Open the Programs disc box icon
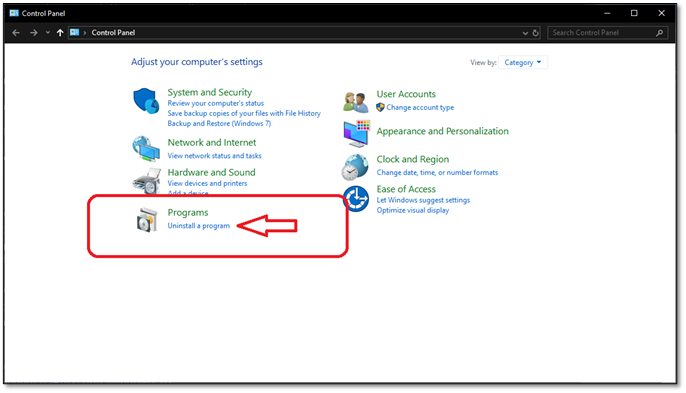Viewport: 686px width, 393px height. (147, 220)
